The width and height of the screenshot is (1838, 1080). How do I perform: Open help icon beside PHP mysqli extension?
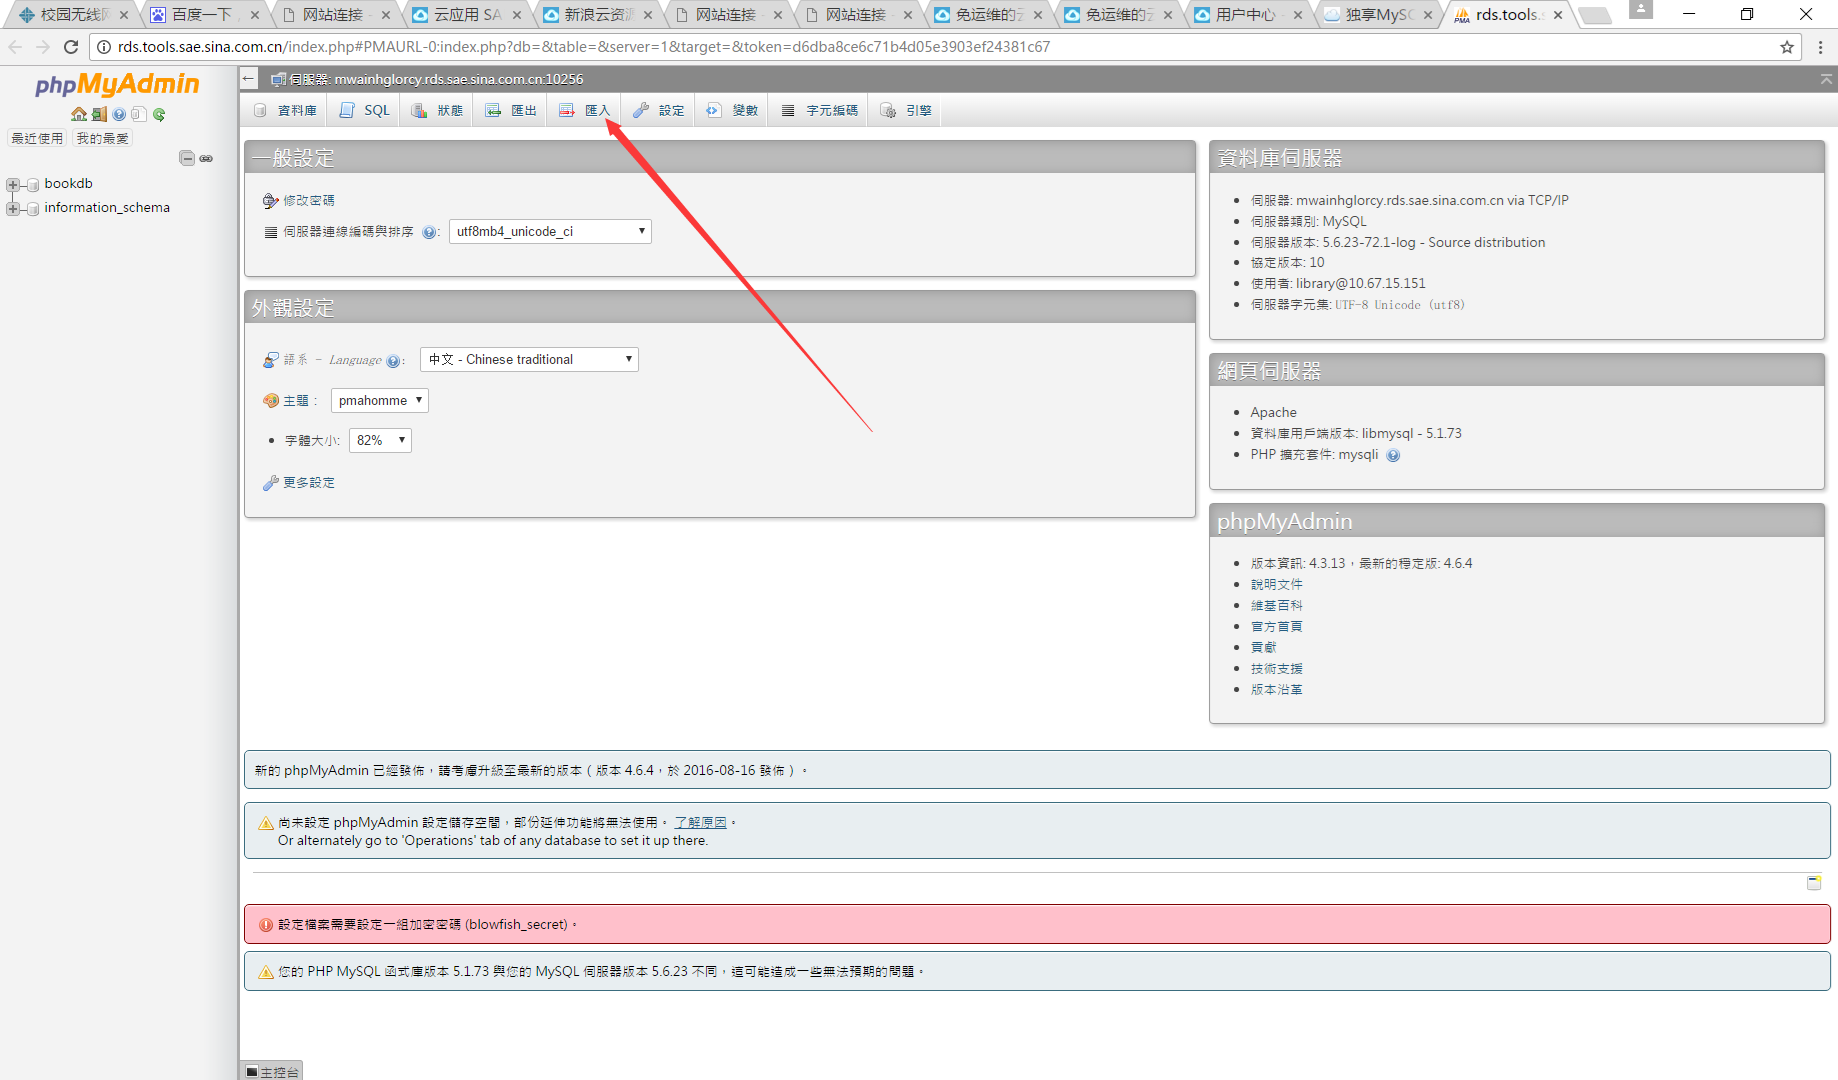(1393, 455)
